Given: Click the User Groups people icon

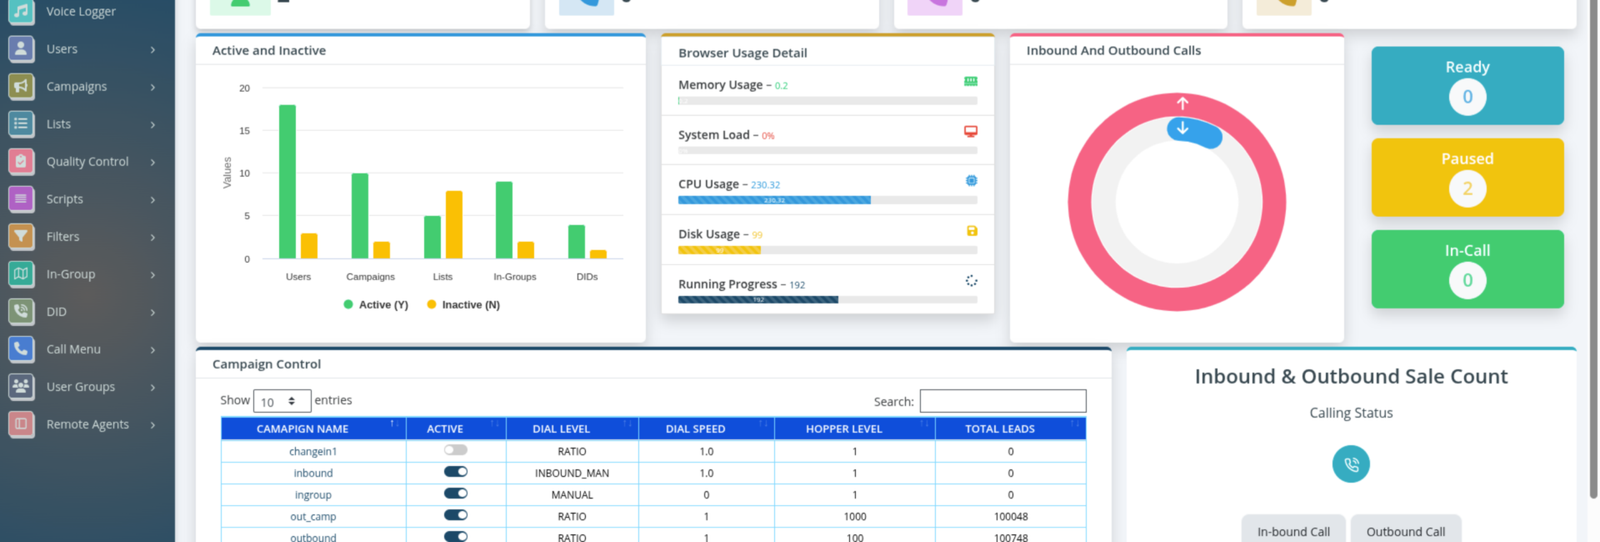Looking at the screenshot, I should pos(21,386).
